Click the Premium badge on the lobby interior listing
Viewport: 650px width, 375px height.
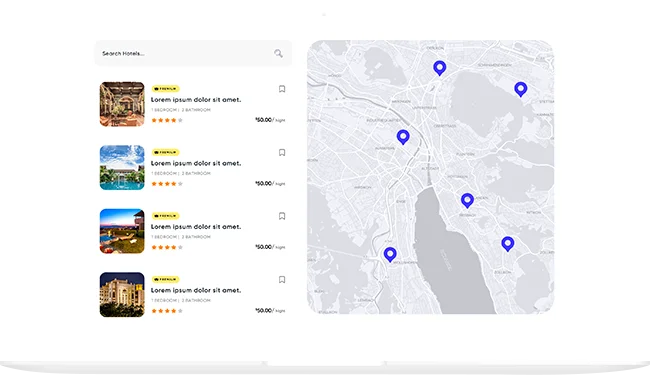[165, 89]
